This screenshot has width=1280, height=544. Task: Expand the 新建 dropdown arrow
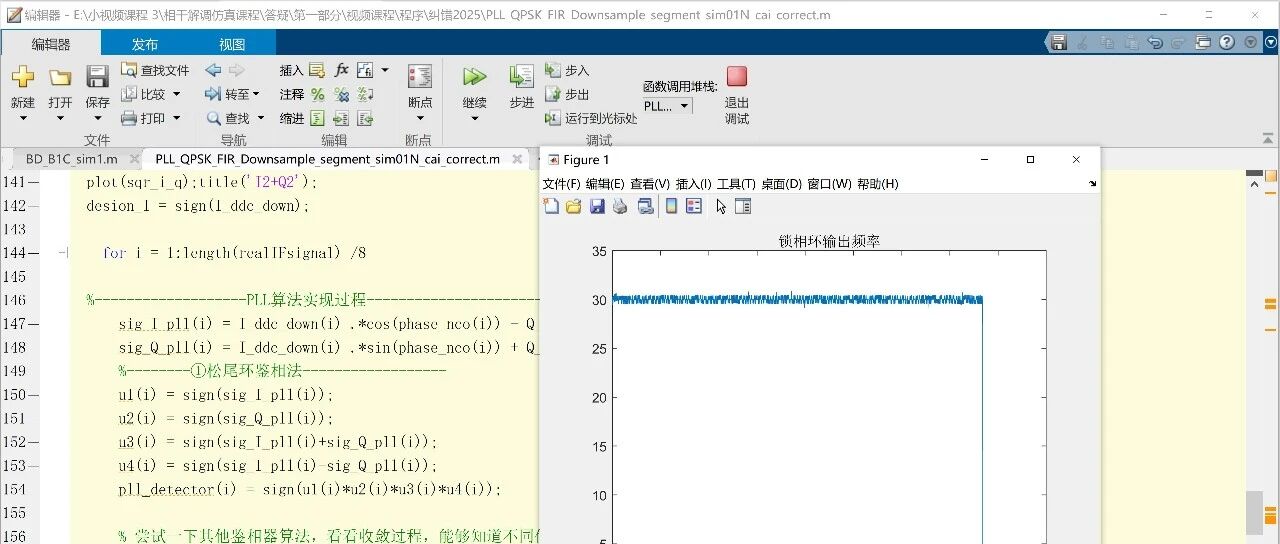pyautogui.click(x=22, y=119)
